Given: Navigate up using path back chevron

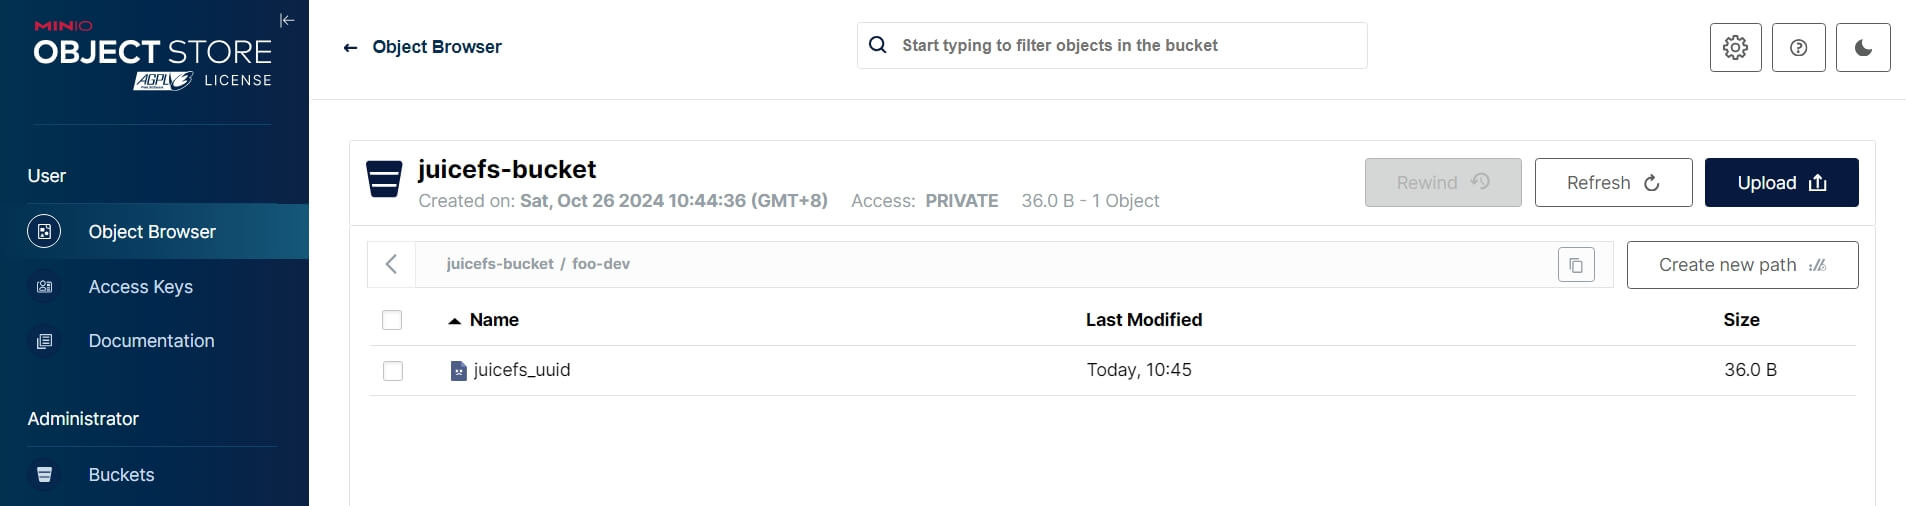Looking at the screenshot, I should point(391,264).
